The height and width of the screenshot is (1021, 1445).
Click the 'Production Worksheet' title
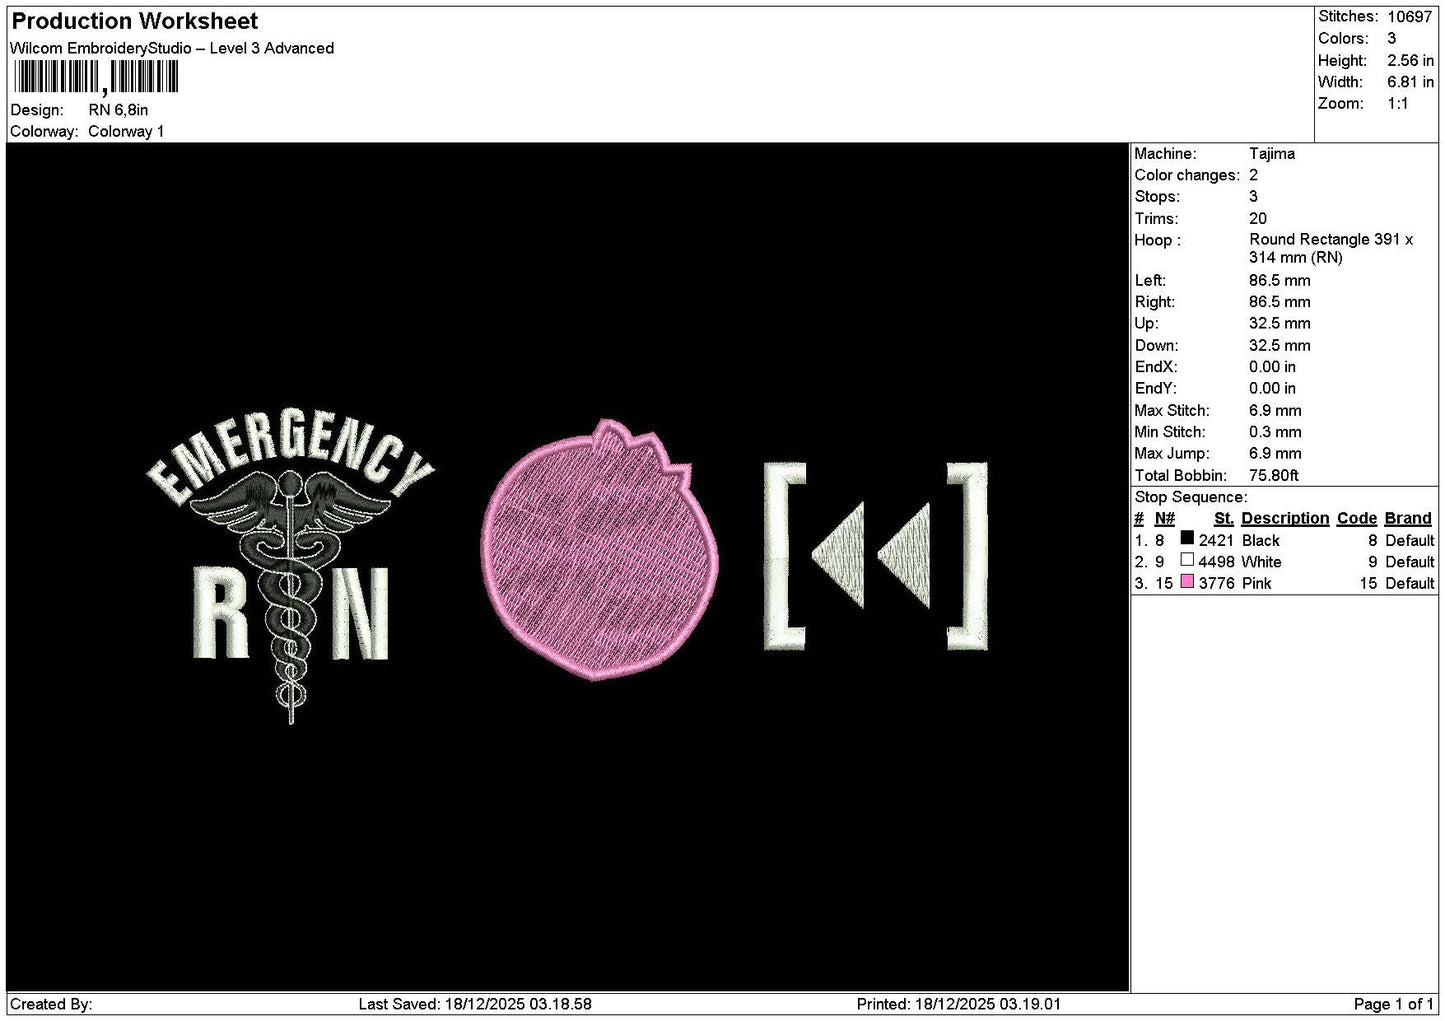pos(135,21)
